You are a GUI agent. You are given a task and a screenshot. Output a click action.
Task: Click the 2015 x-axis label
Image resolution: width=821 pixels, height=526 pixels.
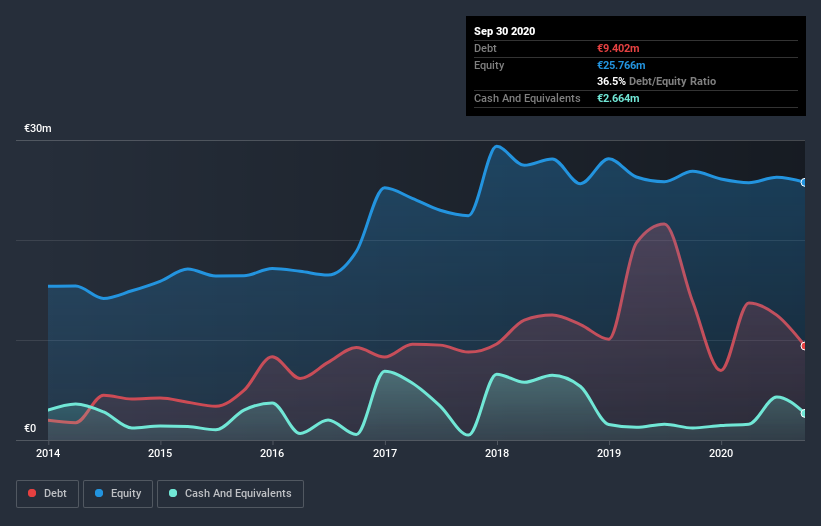(x=160, y=453)
